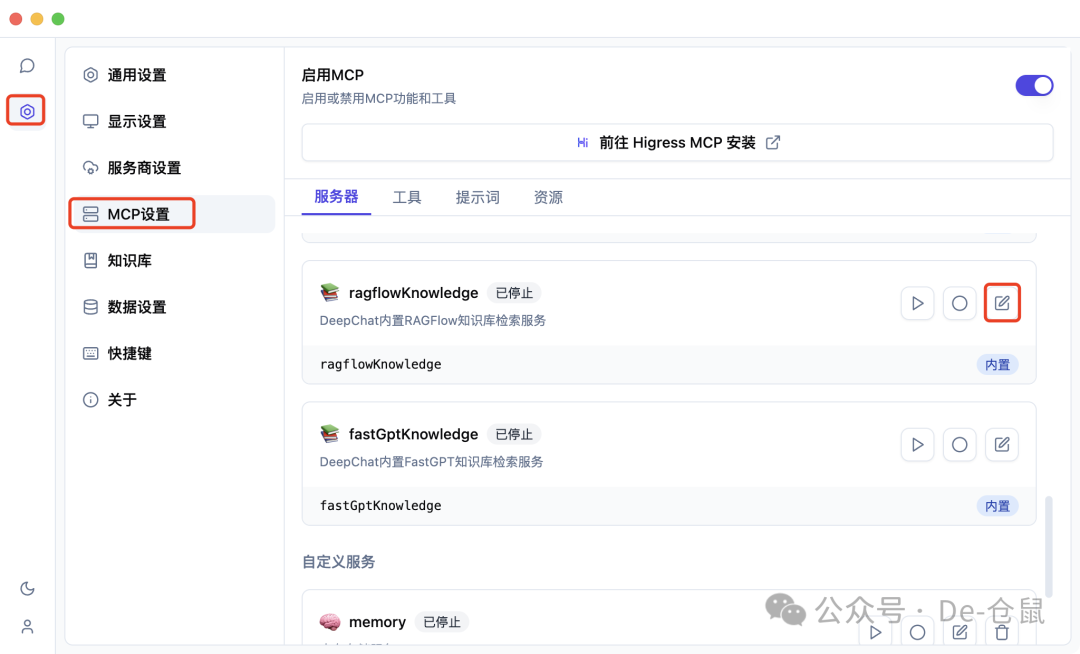The height and width of the screenshot is (654, 1080).
Task: Toggle the circle control next to fastGptKnowledge
Action: (x=959, y=444)
